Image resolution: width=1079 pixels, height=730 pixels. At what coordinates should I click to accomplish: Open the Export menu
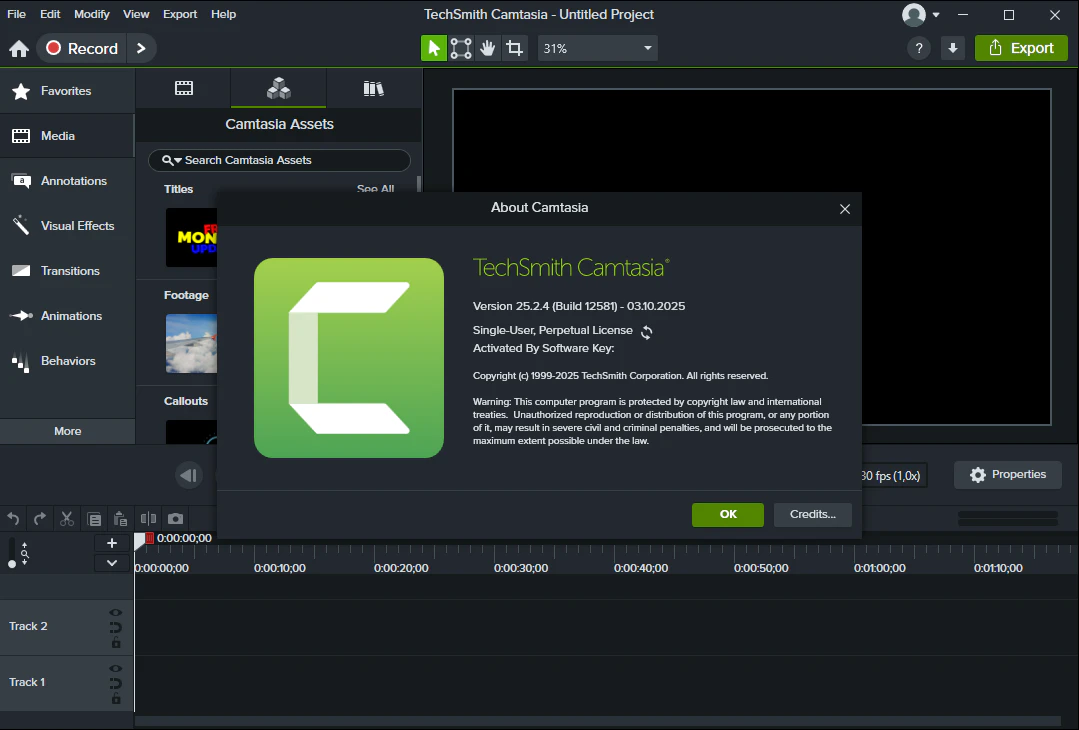pos(180,14)
